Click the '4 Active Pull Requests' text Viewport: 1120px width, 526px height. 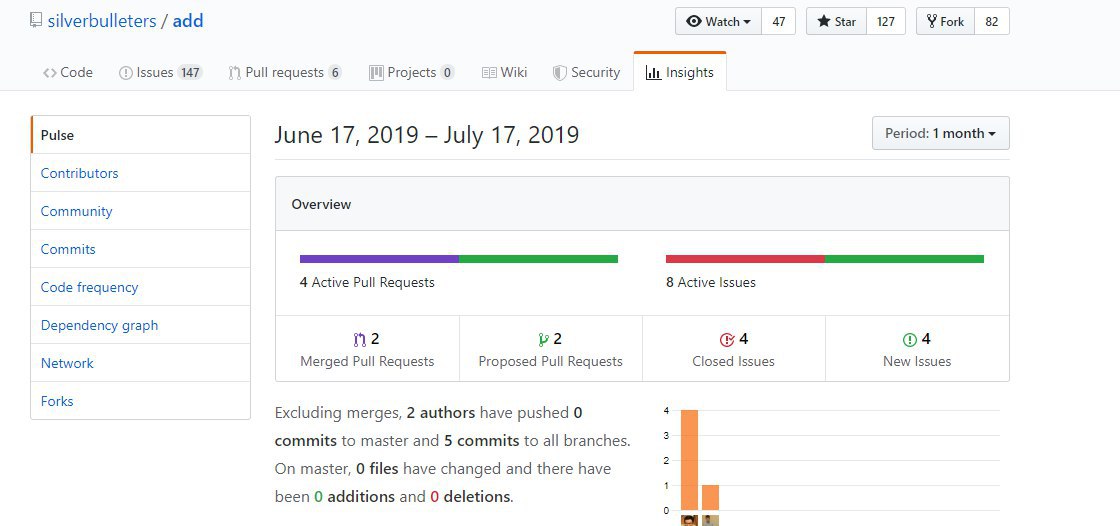367,282
